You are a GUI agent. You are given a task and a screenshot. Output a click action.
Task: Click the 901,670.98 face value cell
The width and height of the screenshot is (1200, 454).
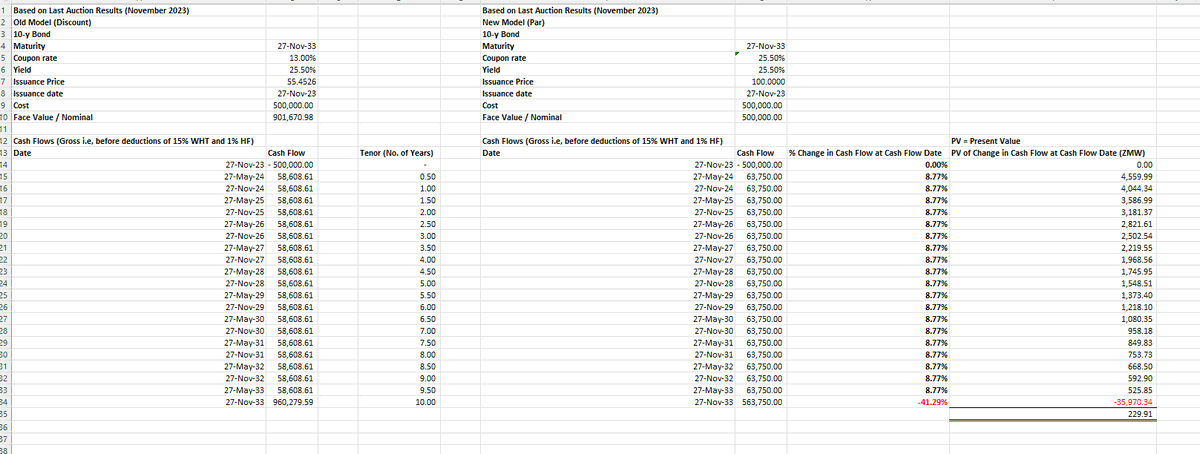(294, 116)
